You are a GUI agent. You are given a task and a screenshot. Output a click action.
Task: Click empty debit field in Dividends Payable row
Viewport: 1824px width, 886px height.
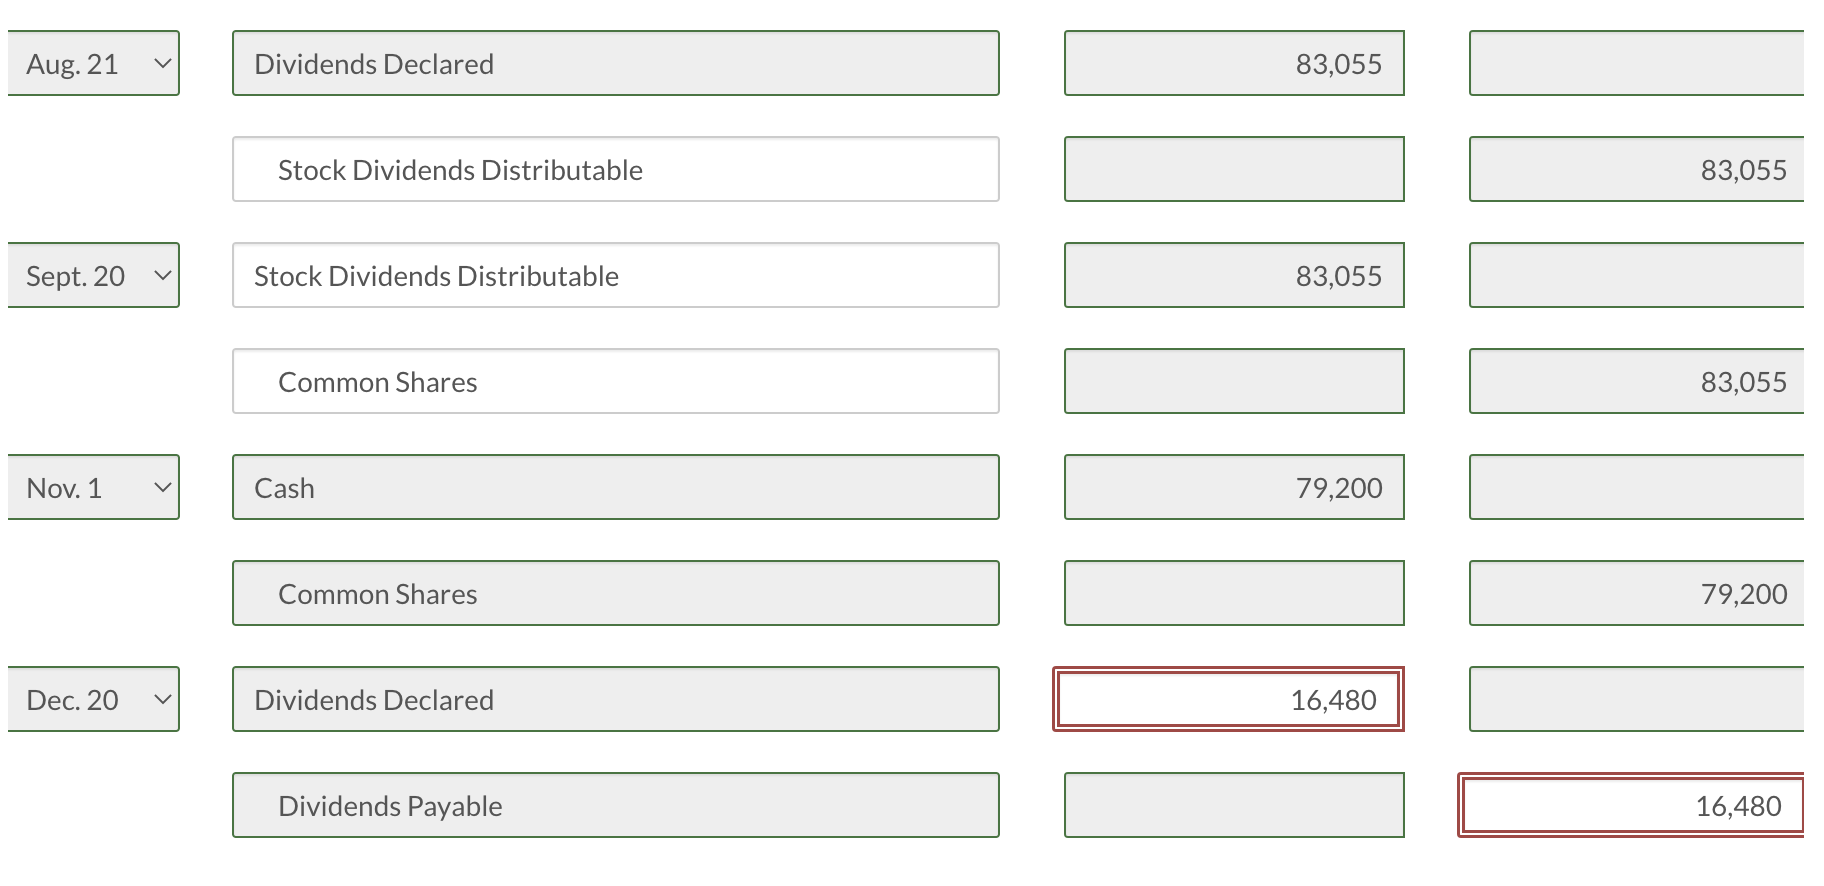pos(1235,805)
